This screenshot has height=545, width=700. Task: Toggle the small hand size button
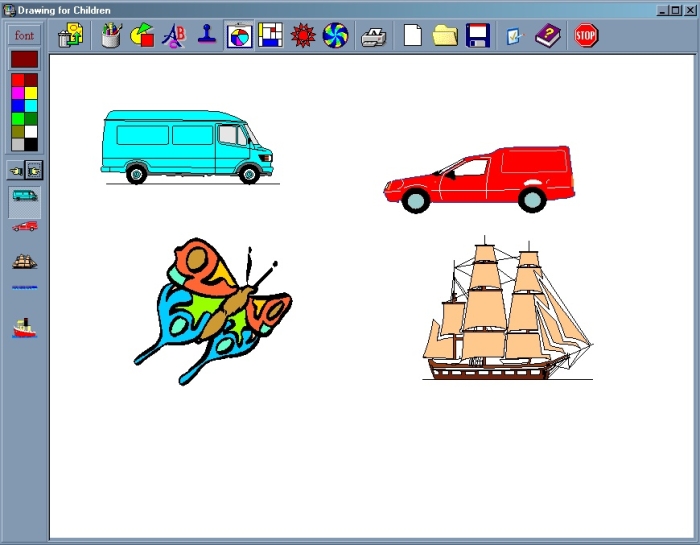15,169
